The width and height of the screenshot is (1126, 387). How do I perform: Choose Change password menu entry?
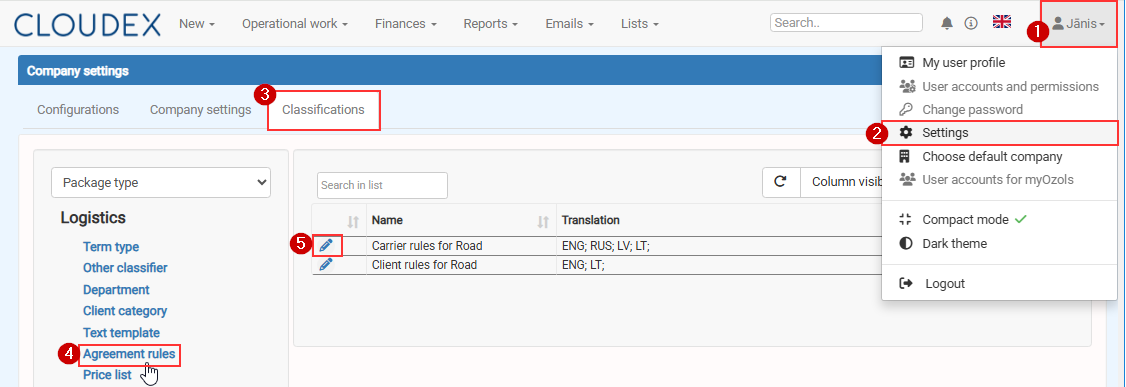coord(972,110)
